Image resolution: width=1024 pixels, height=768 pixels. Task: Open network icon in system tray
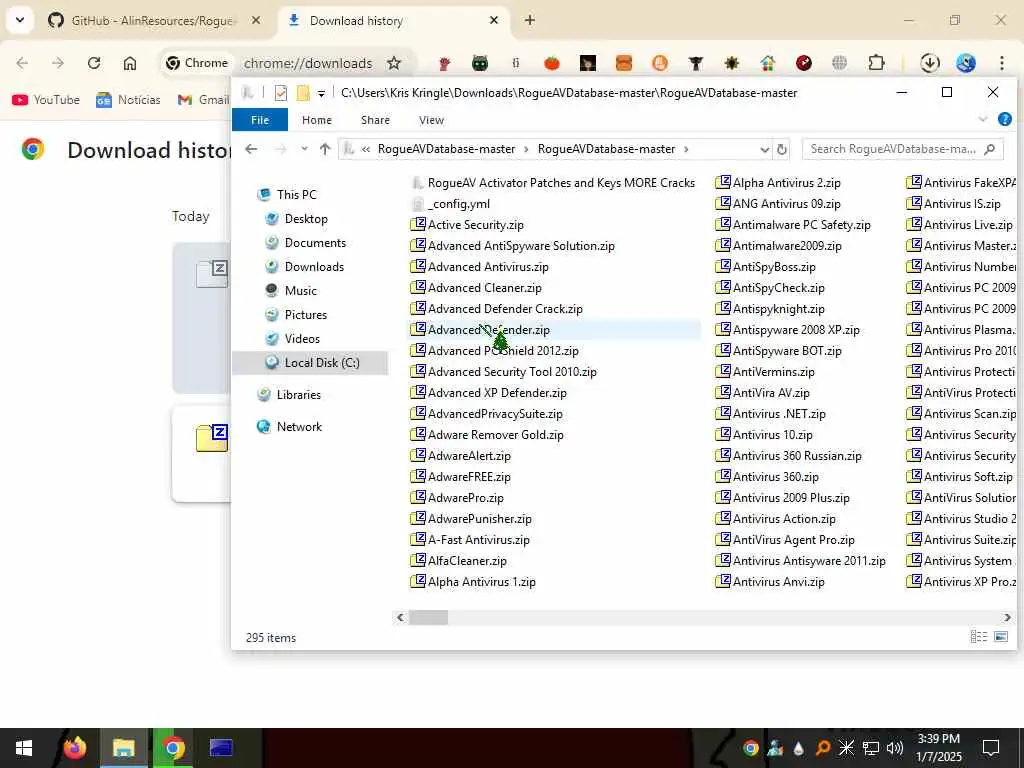871,748
